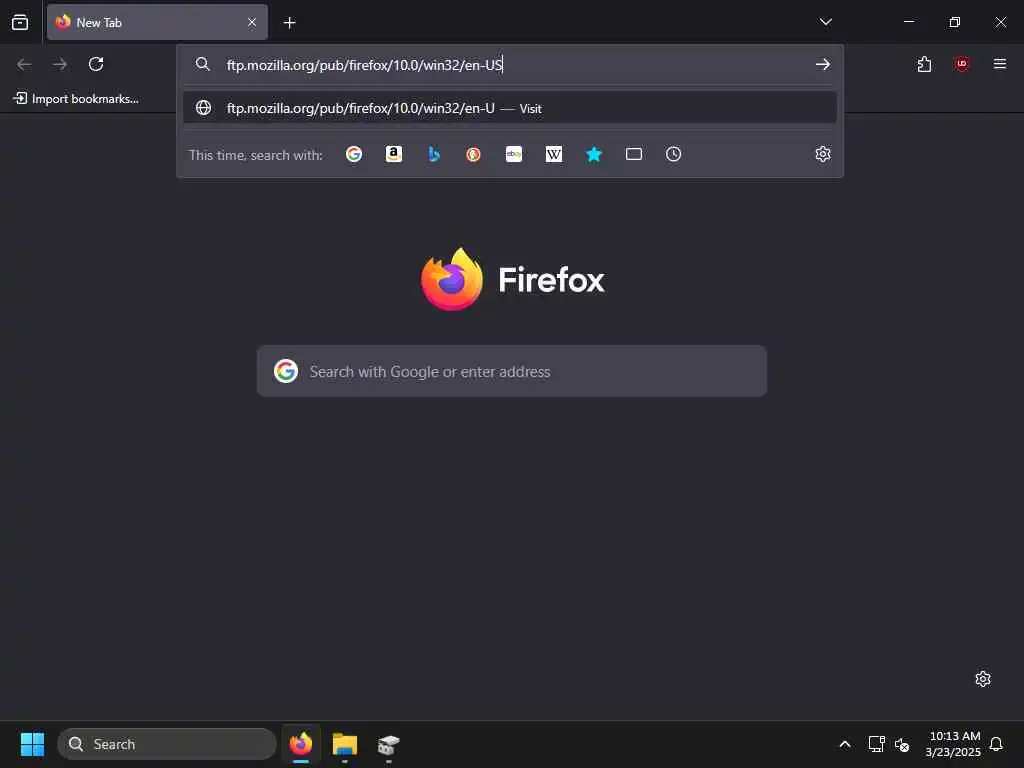Select the New Tab tab
This screenshot has height=768, width=1024.
click(x=157, y=22)
